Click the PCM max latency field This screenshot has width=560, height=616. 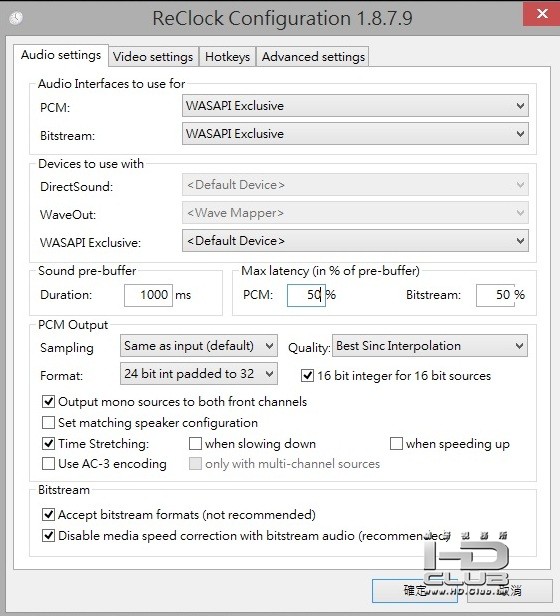[306, 295]
